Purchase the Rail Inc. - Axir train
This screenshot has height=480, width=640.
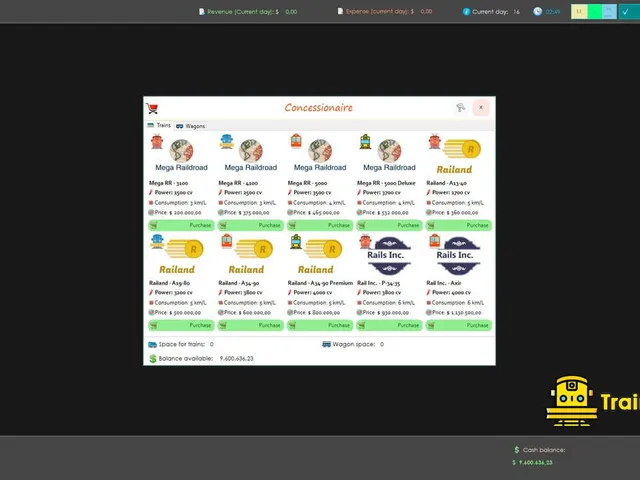click(x=458, y=325)
